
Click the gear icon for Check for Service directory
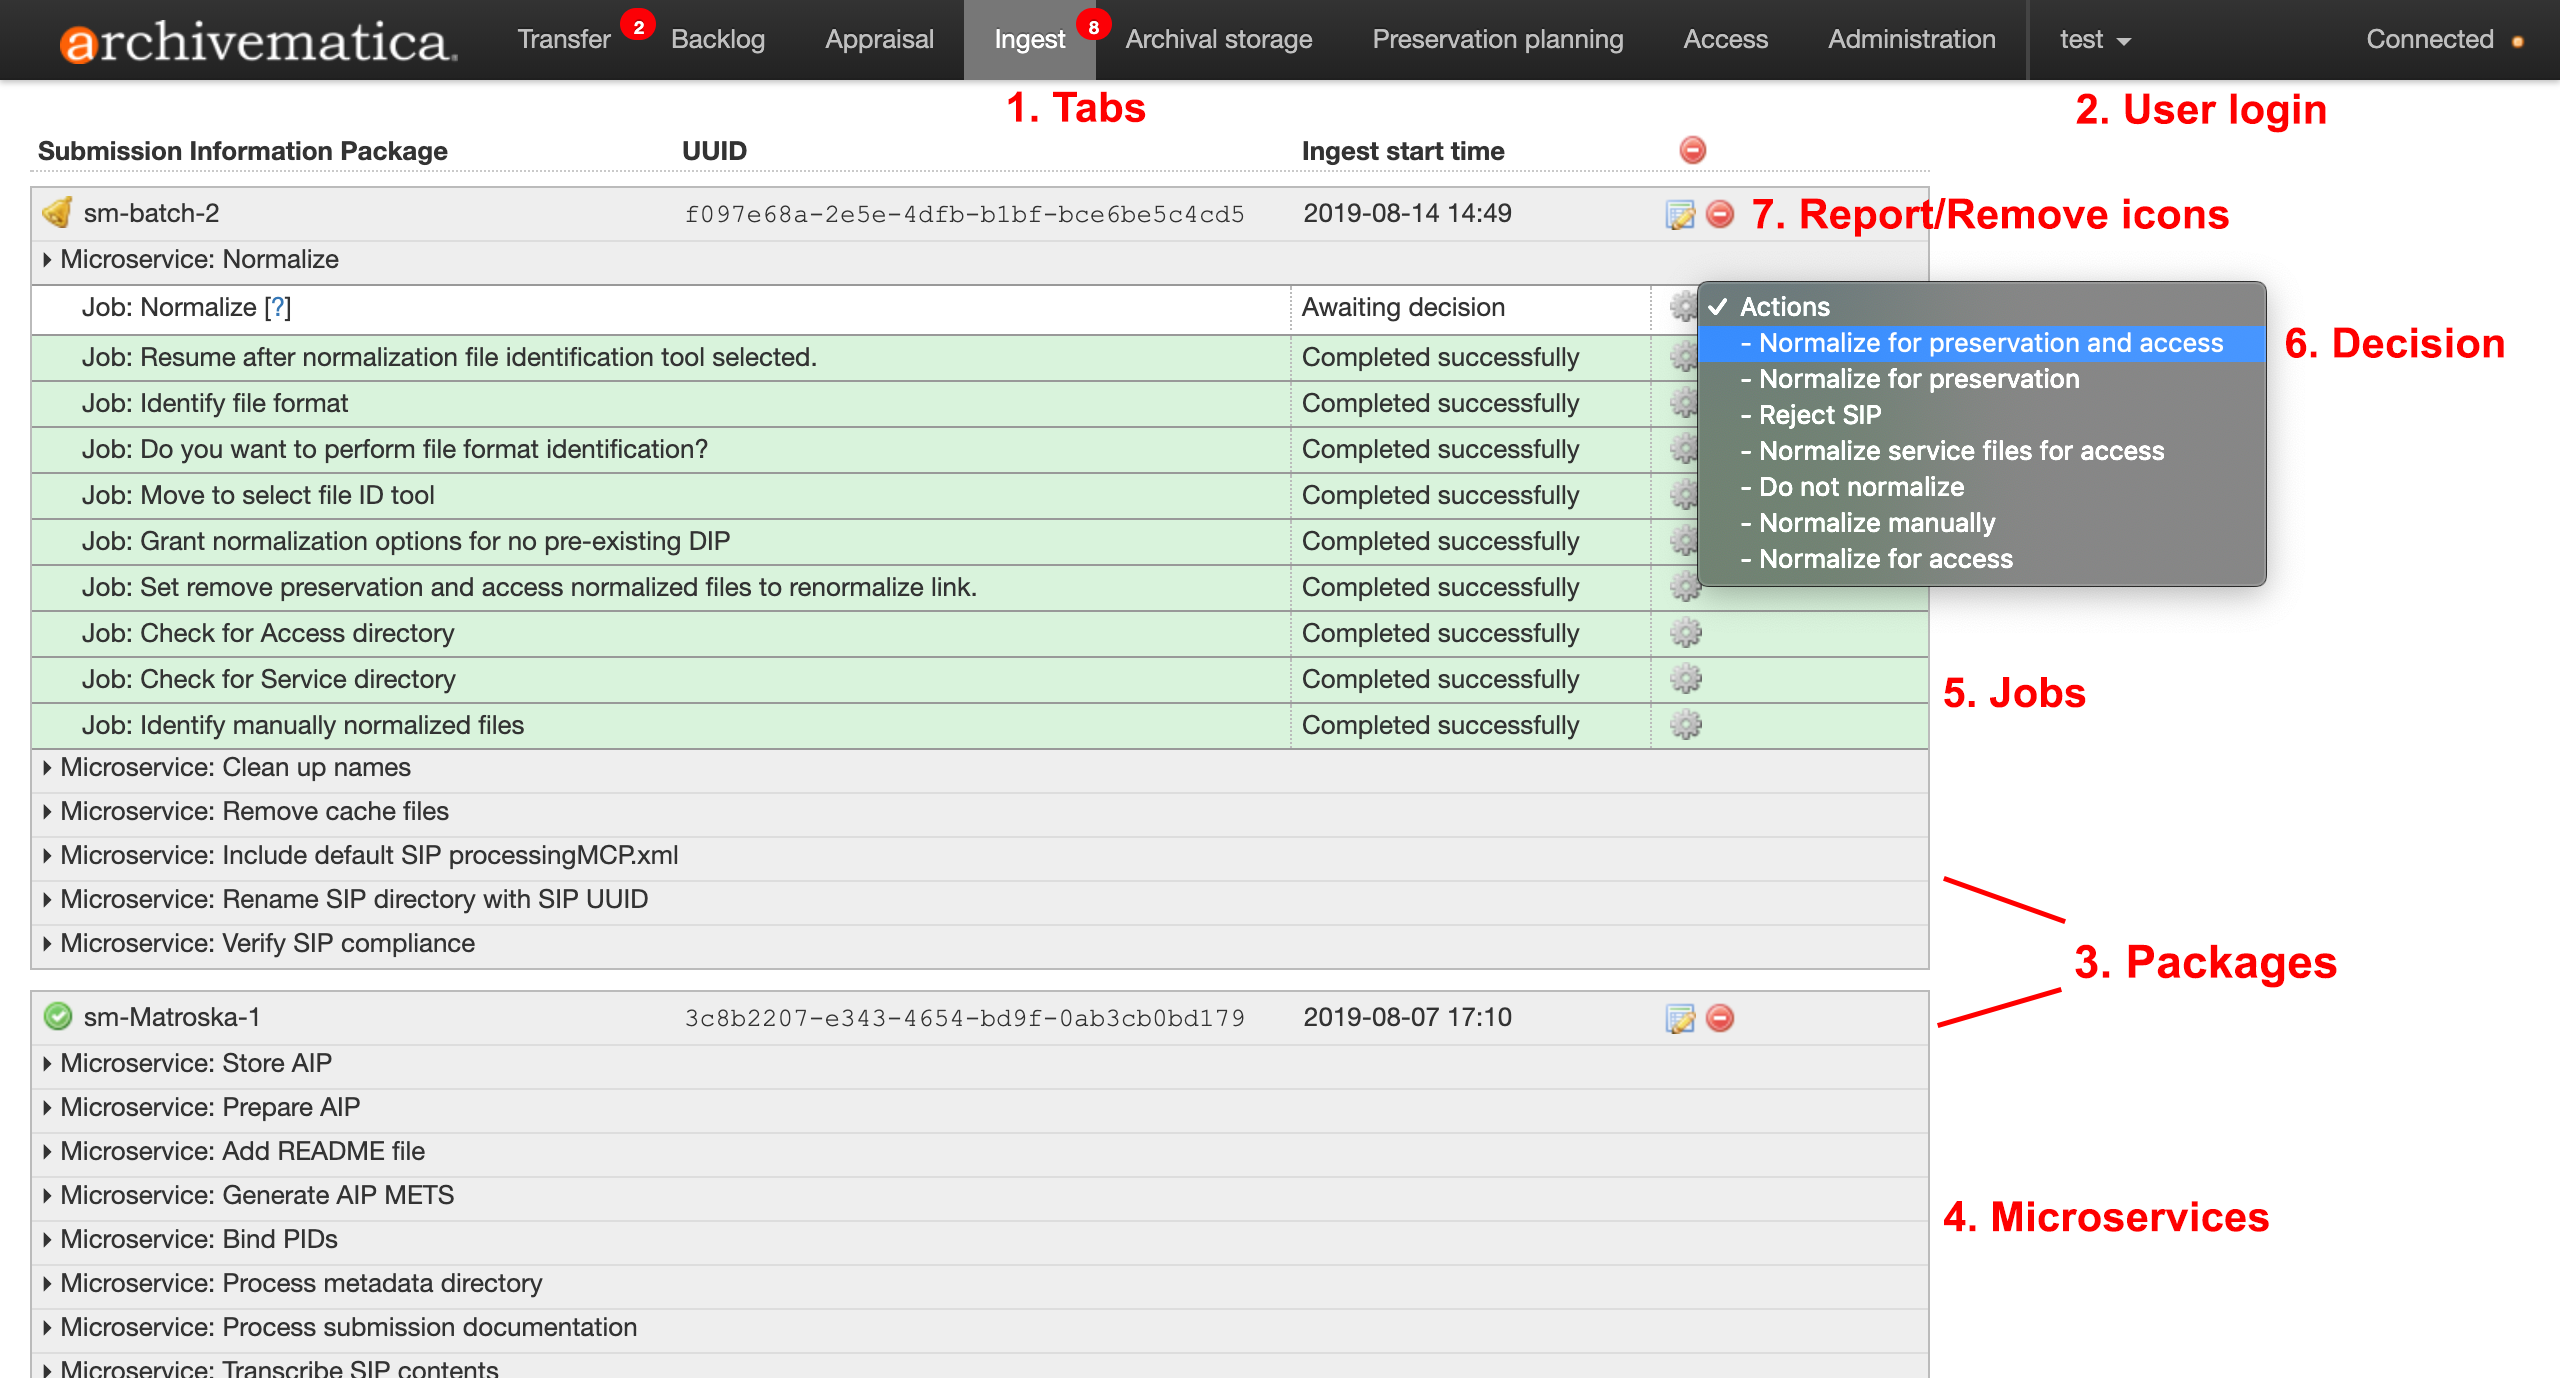pos(1685,679)
